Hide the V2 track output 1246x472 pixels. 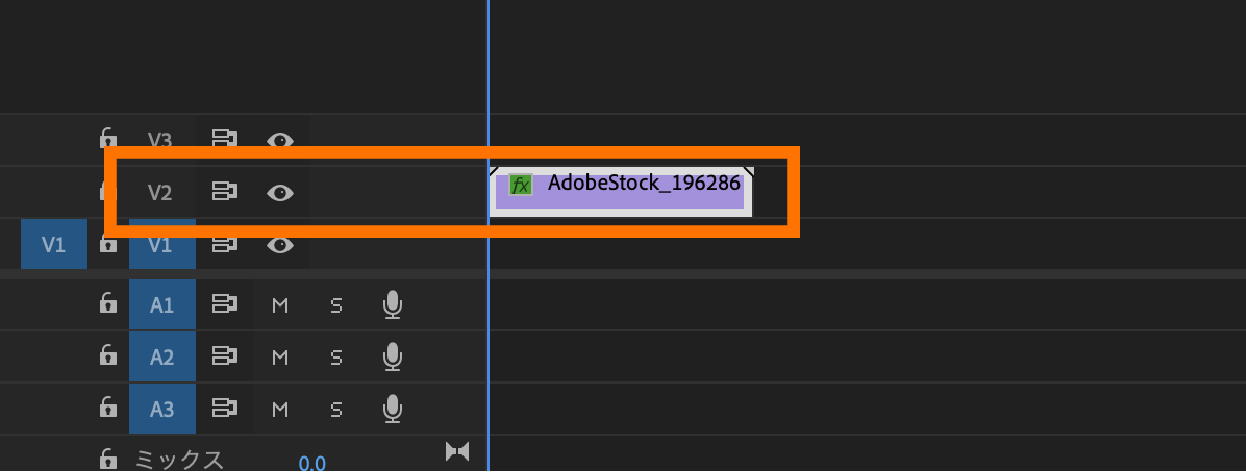[281, 192]
